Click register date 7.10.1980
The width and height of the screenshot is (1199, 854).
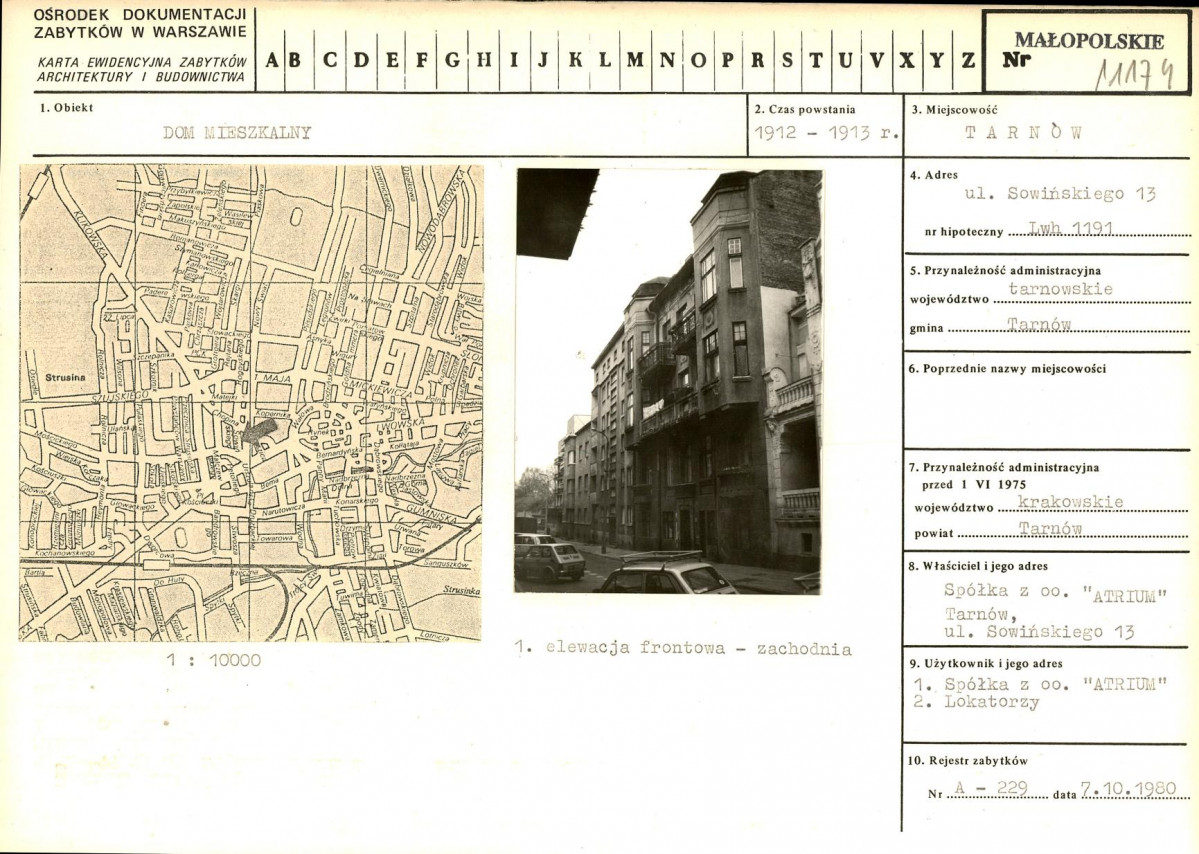[1128, 789]
